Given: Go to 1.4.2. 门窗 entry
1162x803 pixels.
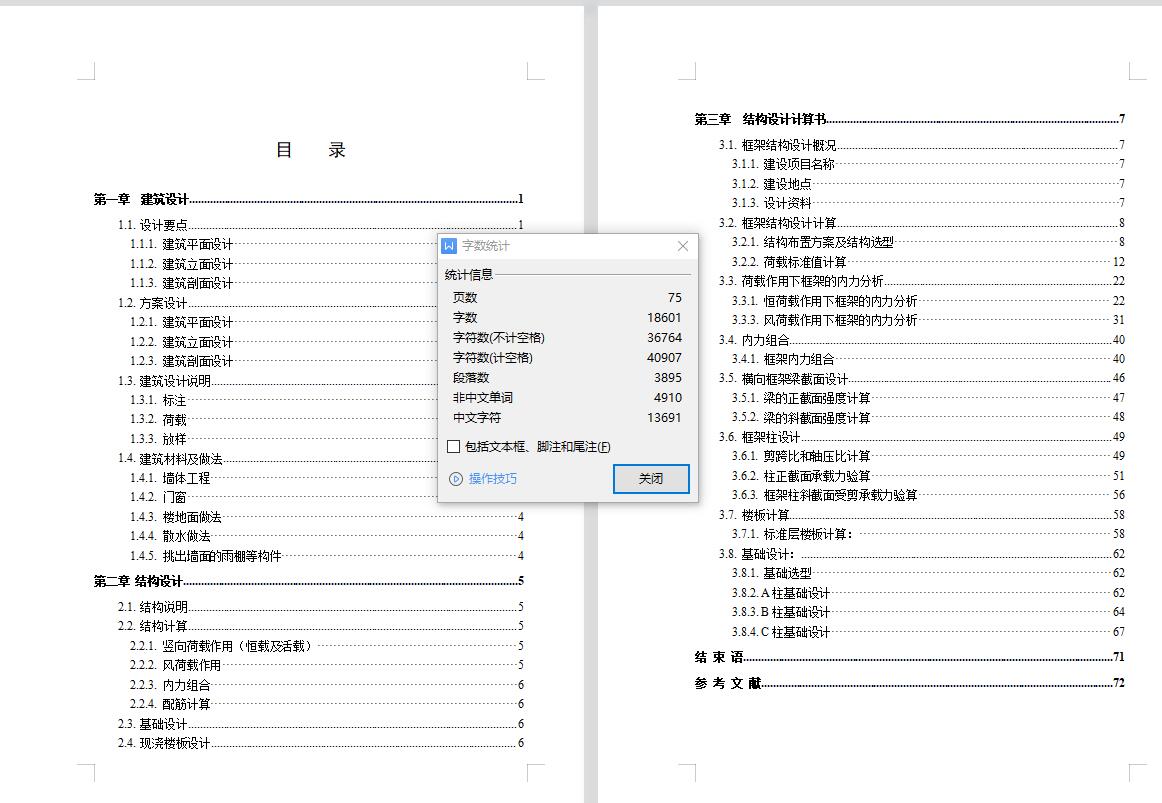Looking at the screenshot, I should coord(283,498).
